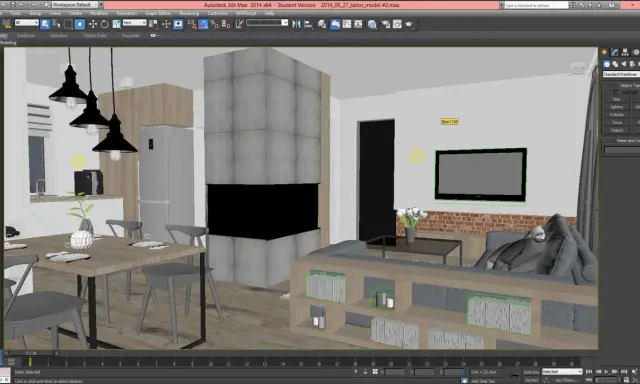The height and width of the screenshot is (384, 640).
Task: Select the Lights create category
Action: pyautogui.click(x=624, y=64)
